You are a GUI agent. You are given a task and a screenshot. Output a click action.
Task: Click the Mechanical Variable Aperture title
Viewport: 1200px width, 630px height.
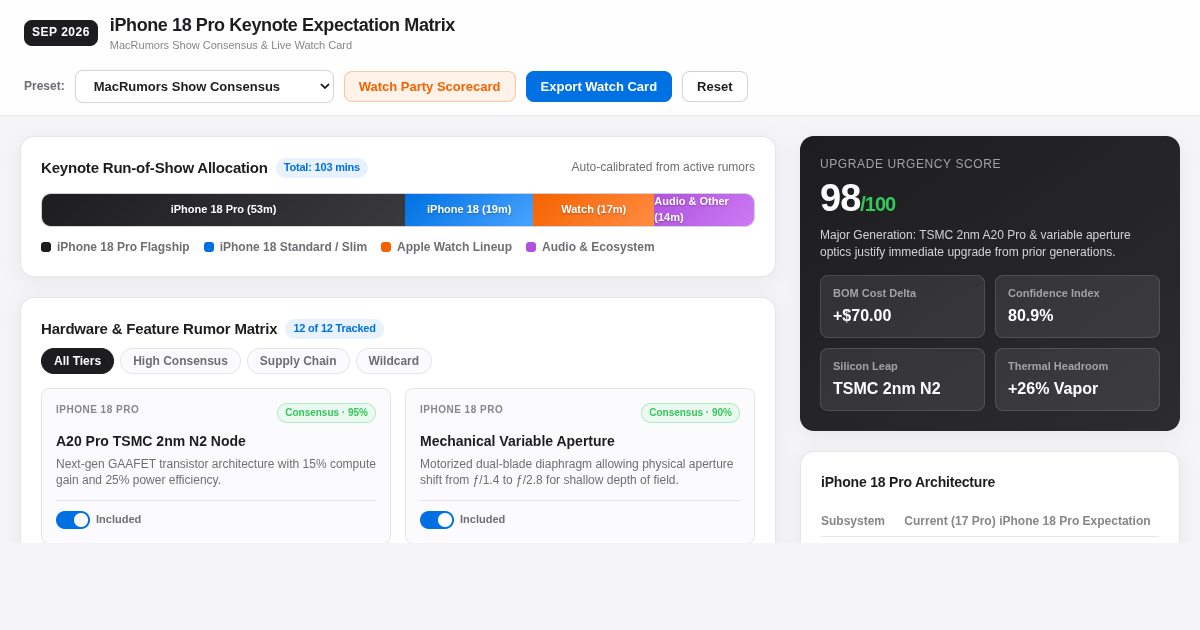(x=517, y=441)
